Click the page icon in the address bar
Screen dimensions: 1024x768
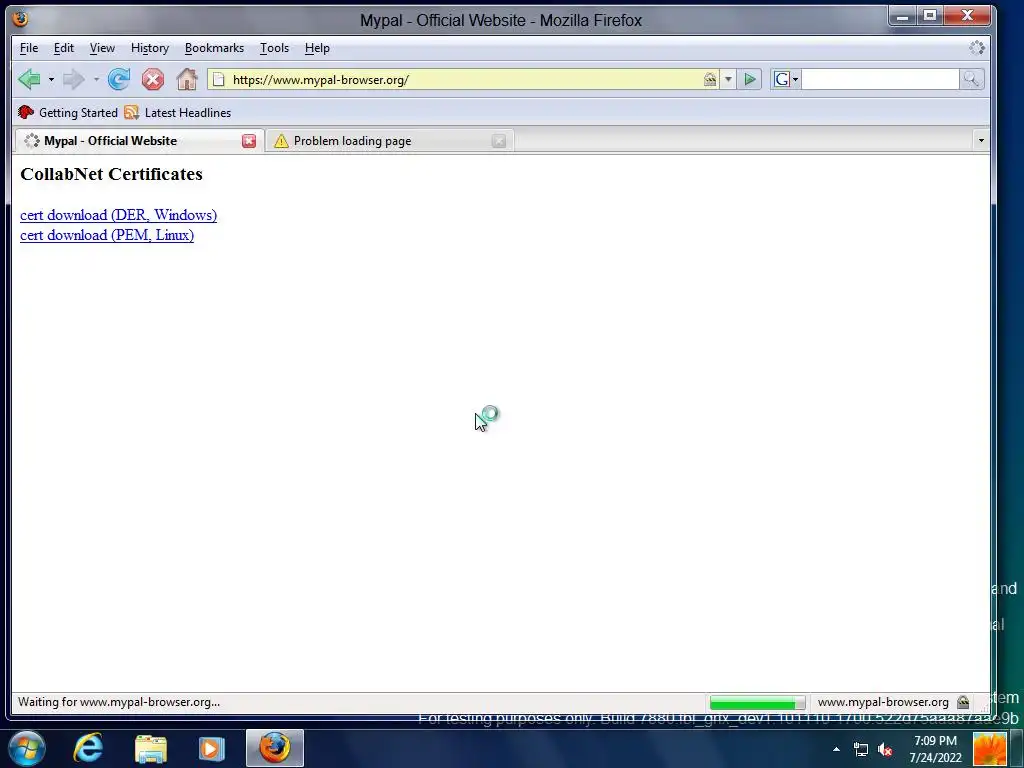[x=219, y=80]
